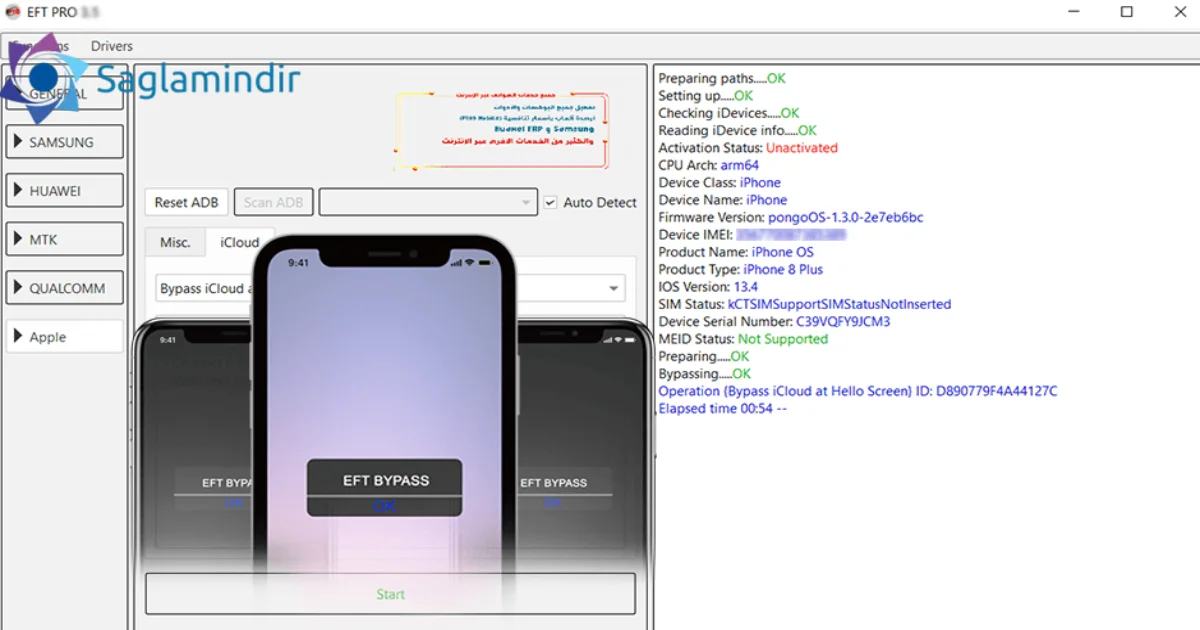The height and width of the screenshot is (630, 1200).
Task: Click the Scan ADB button
Action: (x=273, y=202)
